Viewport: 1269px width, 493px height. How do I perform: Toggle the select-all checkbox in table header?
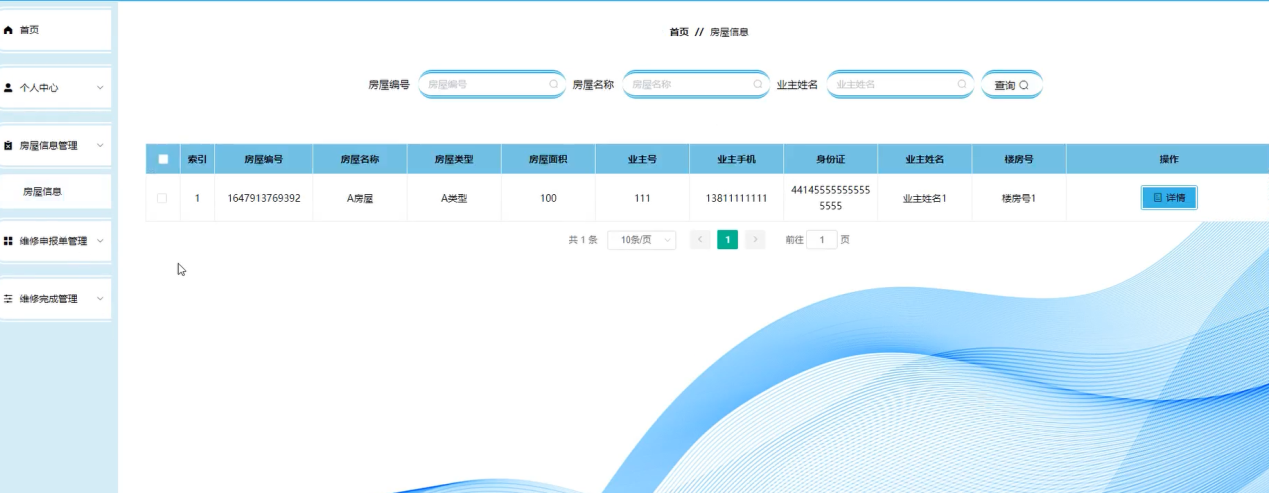163,159
